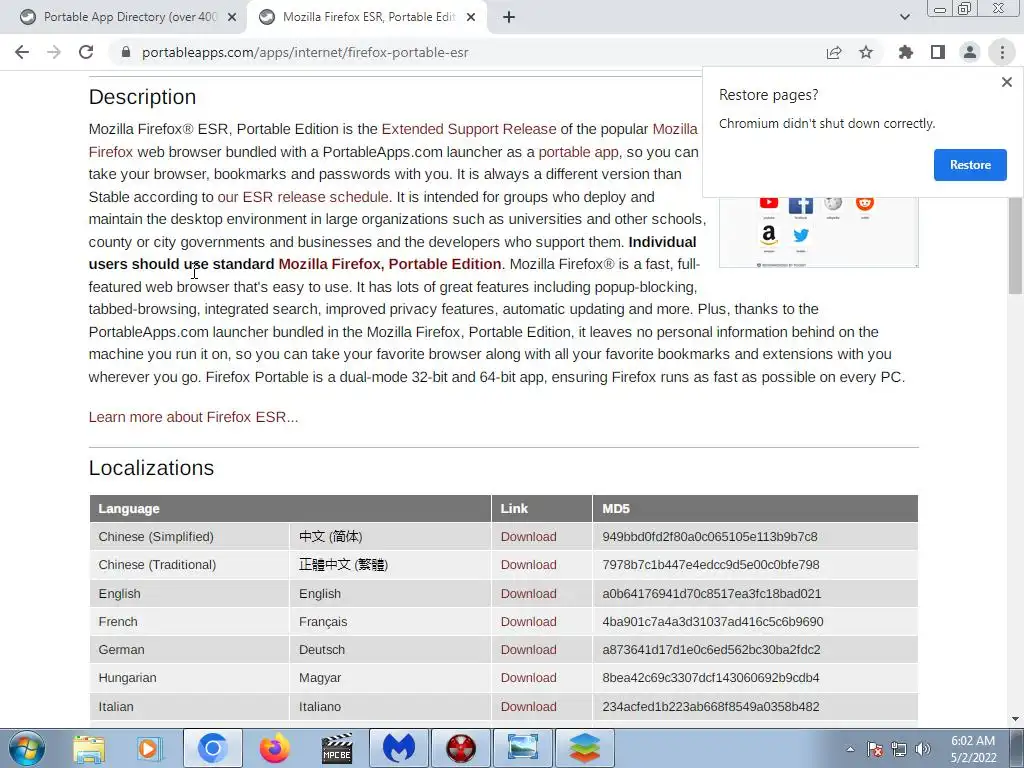Click the red radiation taskbar icon
This screenshot has height=768, width=1024.
[461, 748]
